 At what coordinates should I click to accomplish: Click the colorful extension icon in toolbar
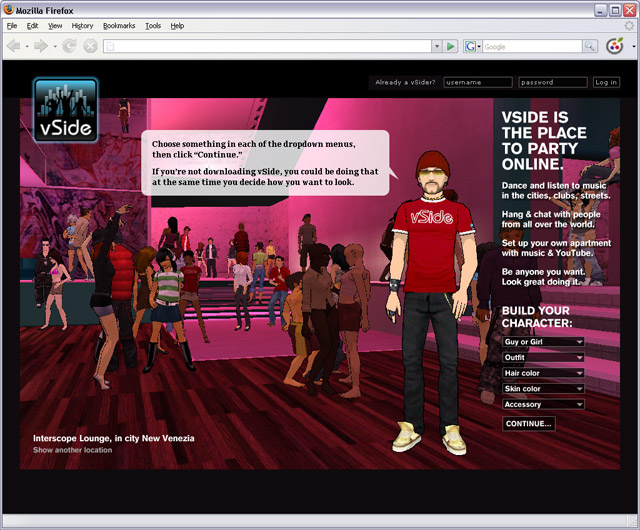click(x=615, y=46)
